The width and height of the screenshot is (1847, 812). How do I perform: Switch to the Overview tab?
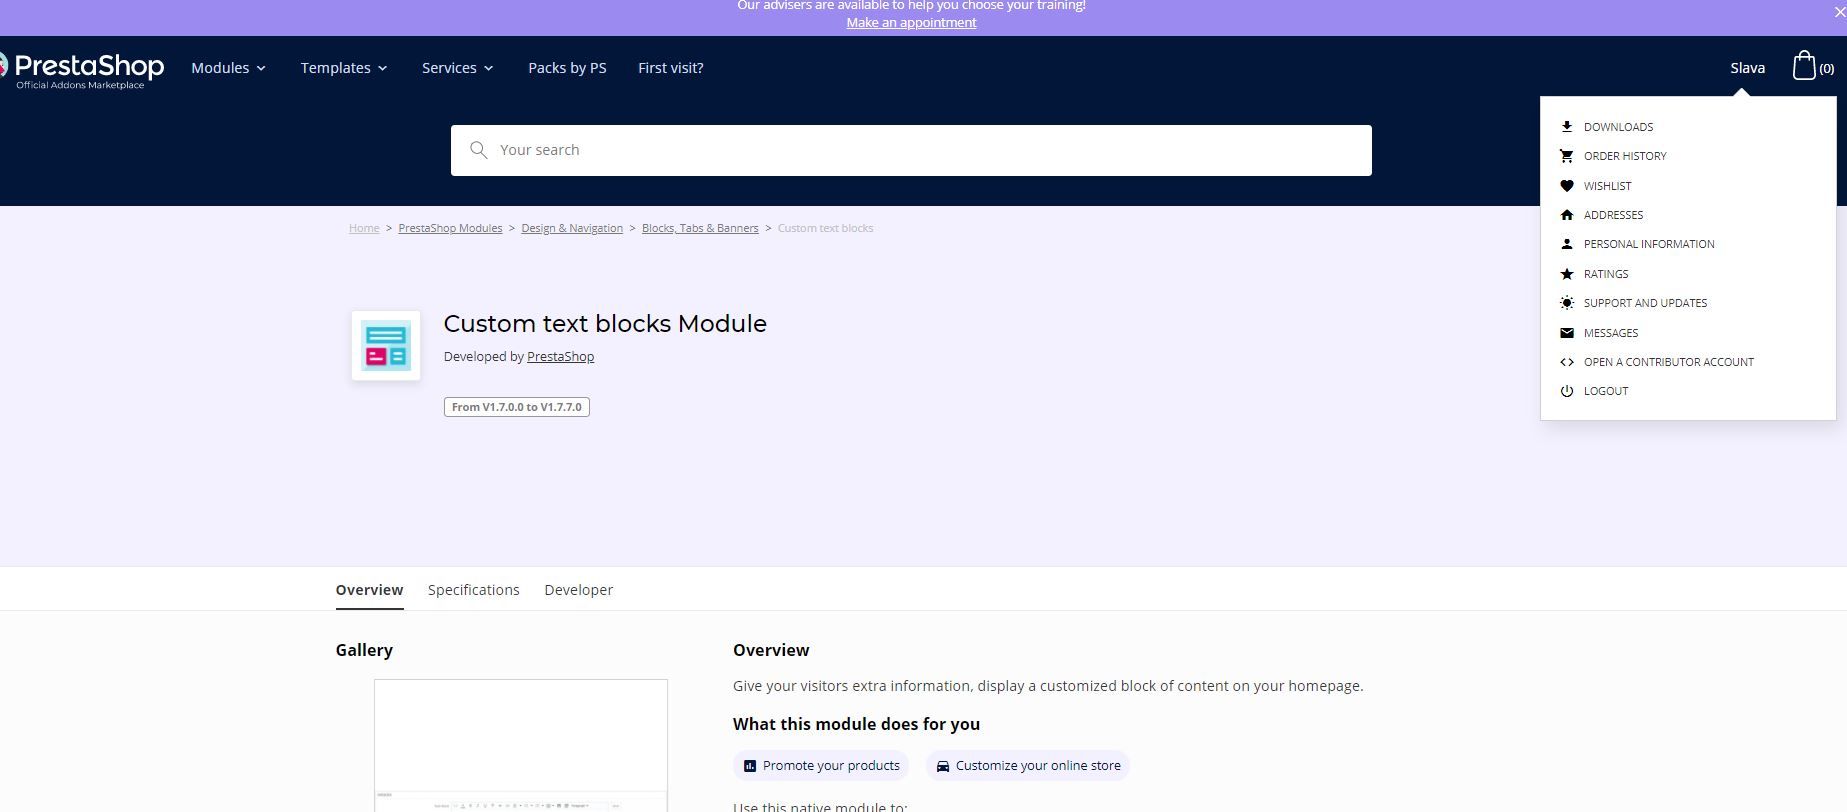point(369,590)
